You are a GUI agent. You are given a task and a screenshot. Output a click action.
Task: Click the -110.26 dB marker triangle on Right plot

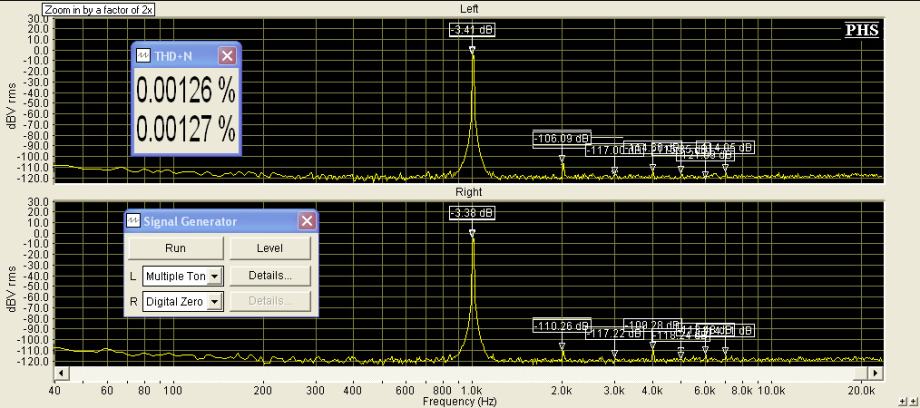tap(562, 346)
